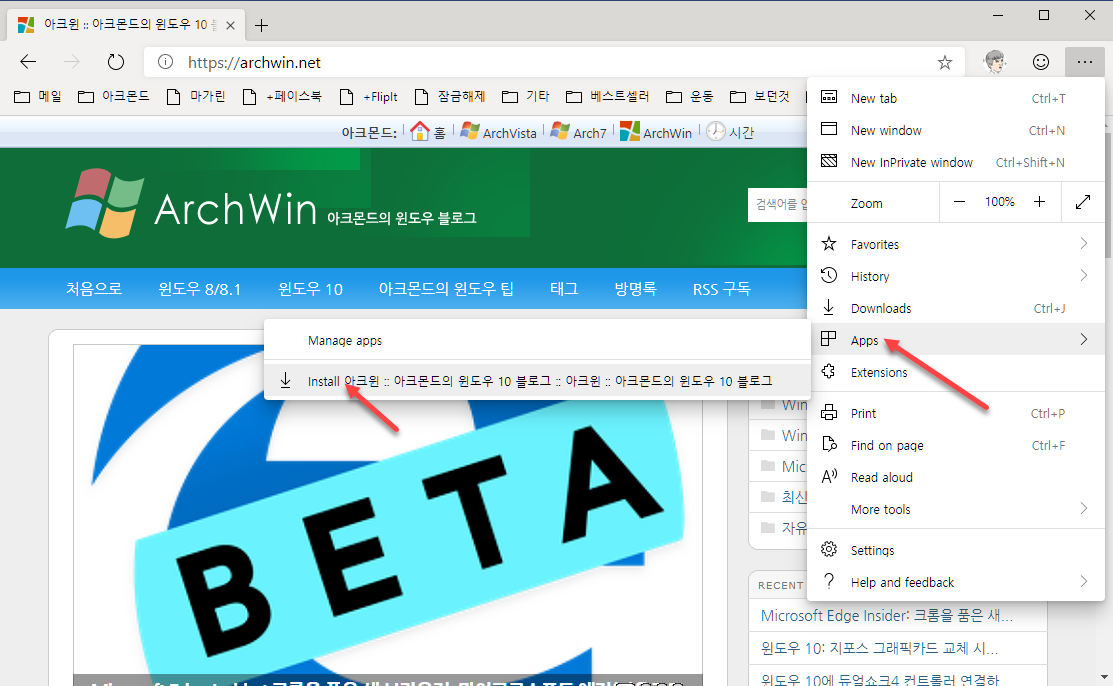The width and height of the screenshot is (1113, 686).
Task: Decrease zoom with the minus button
Action: click(x=959, y=202)
